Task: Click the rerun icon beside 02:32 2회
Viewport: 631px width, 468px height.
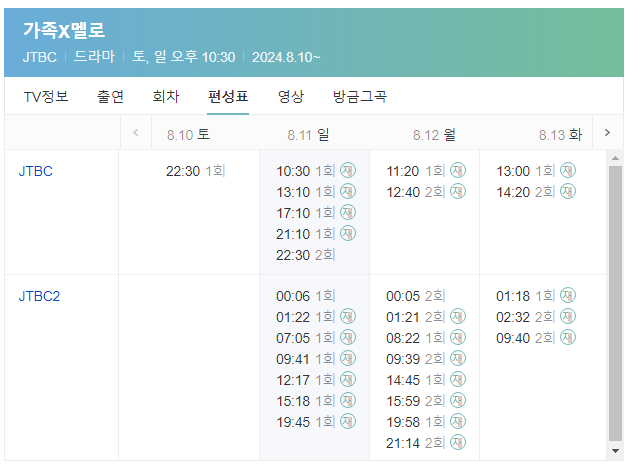Action: click(568, 316)
